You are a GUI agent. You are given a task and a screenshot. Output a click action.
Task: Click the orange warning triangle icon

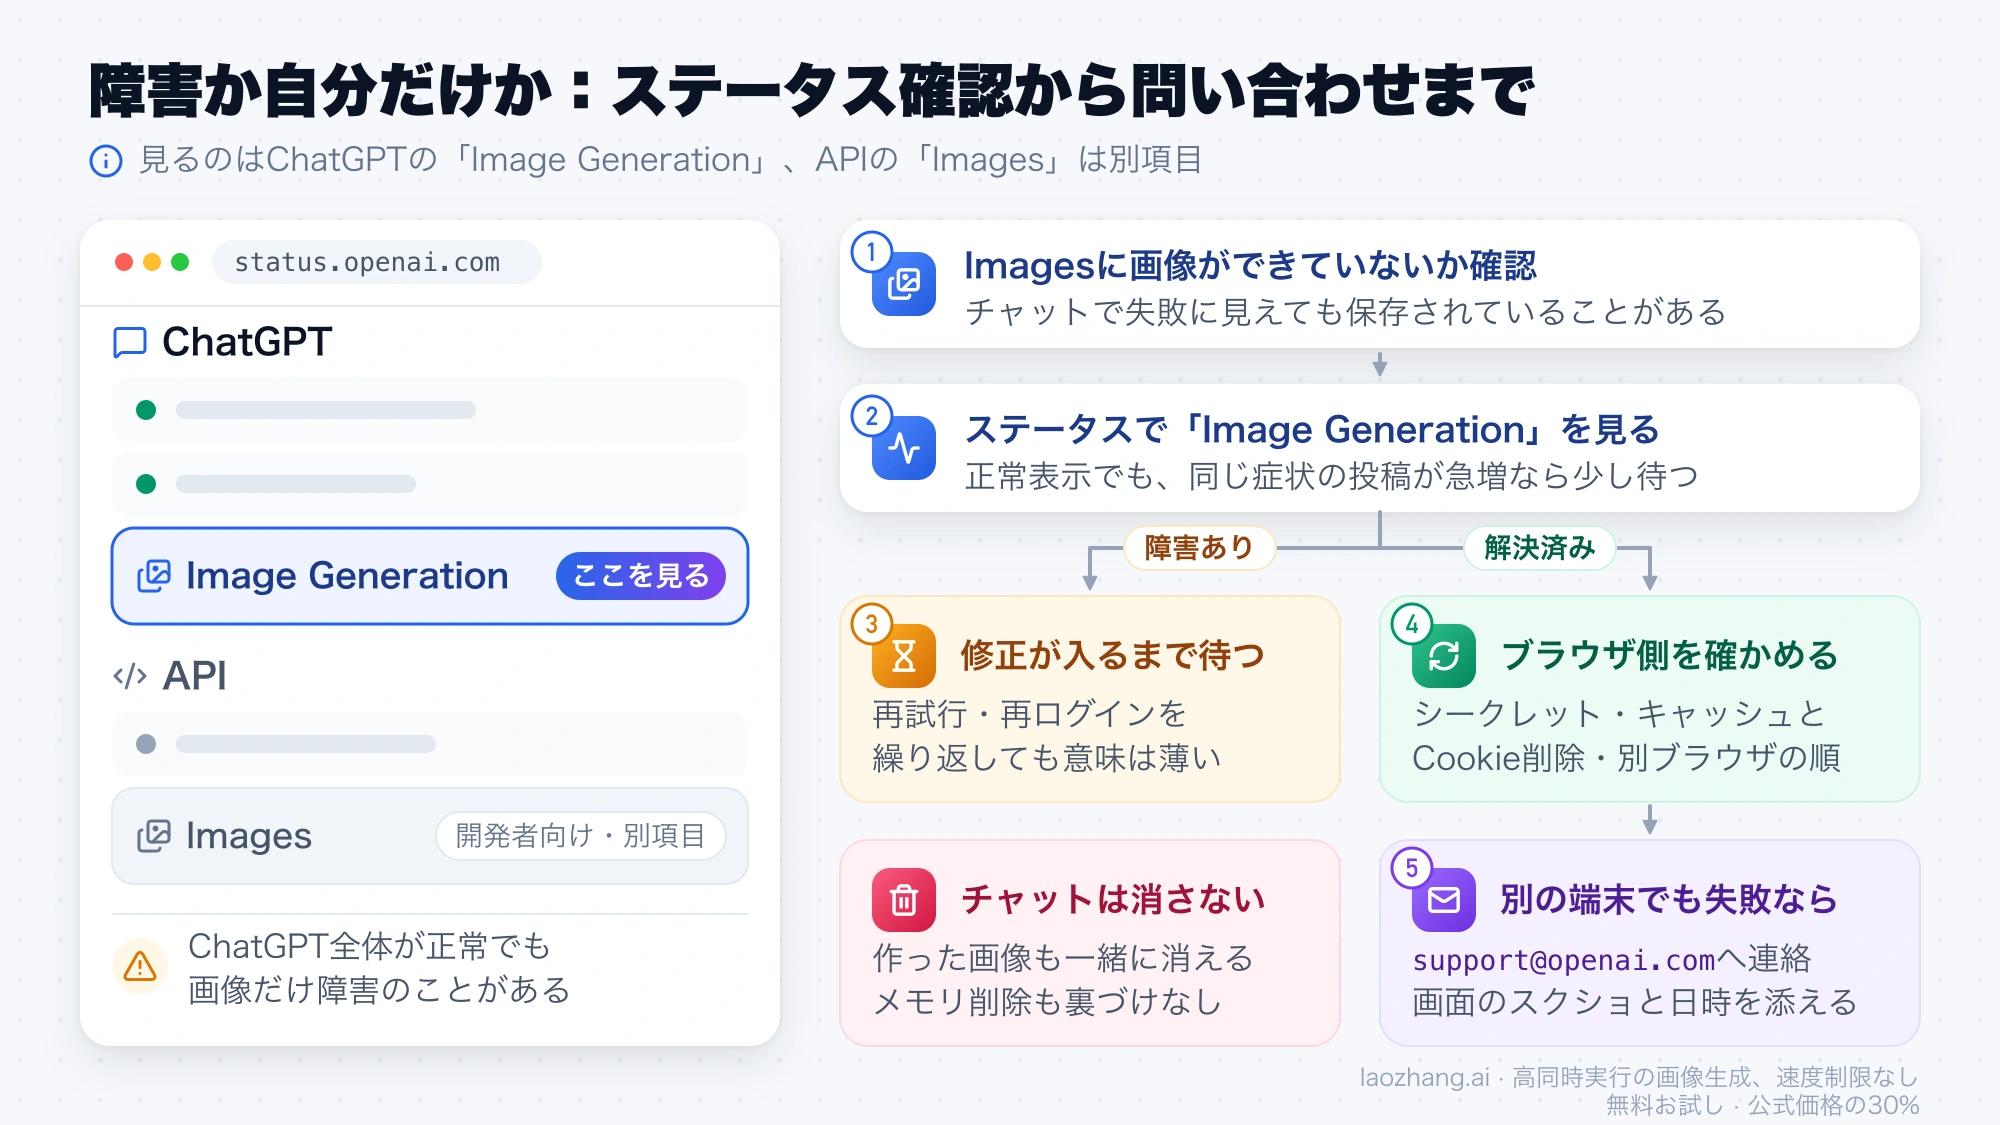pos(140,966)
